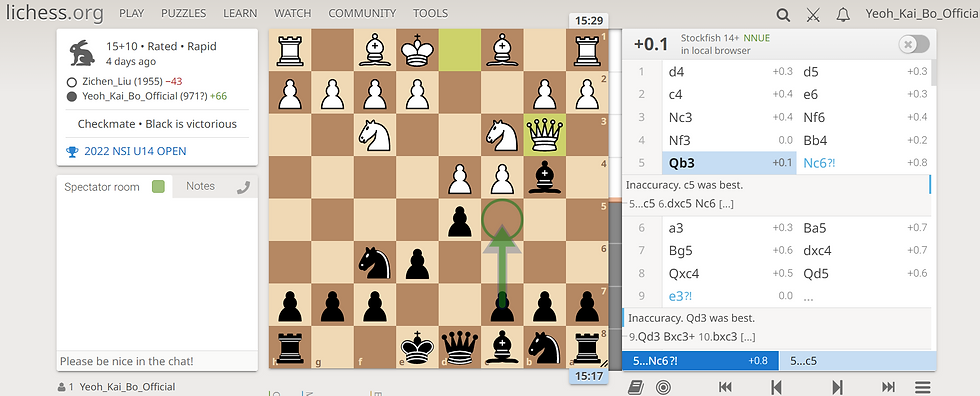This screenshot has height=396, width=980.
Task: Click the board resize handle corner
Action: [x=604, y=363]
